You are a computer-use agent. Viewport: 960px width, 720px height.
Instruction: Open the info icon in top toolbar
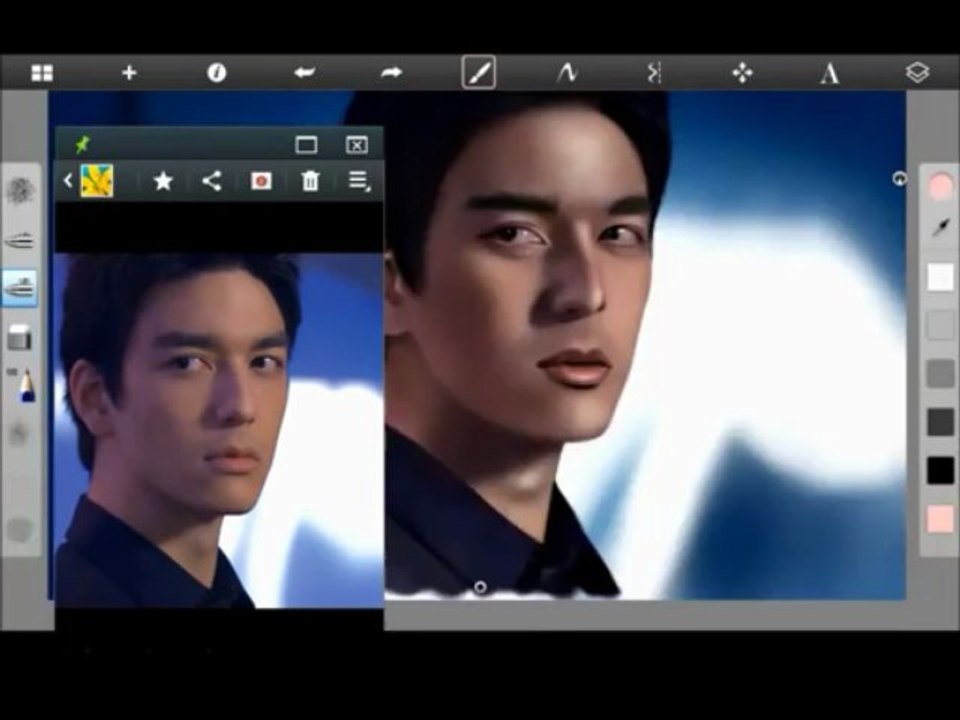point(217,73)
